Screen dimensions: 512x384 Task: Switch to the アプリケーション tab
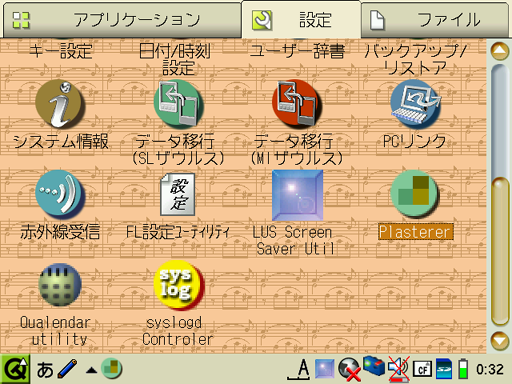tap(122, 20)
